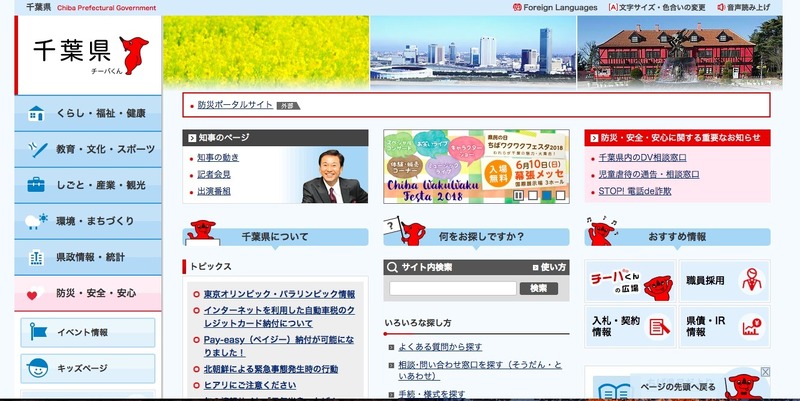Click the globe icon for Foreign Languages

(516, 7)
